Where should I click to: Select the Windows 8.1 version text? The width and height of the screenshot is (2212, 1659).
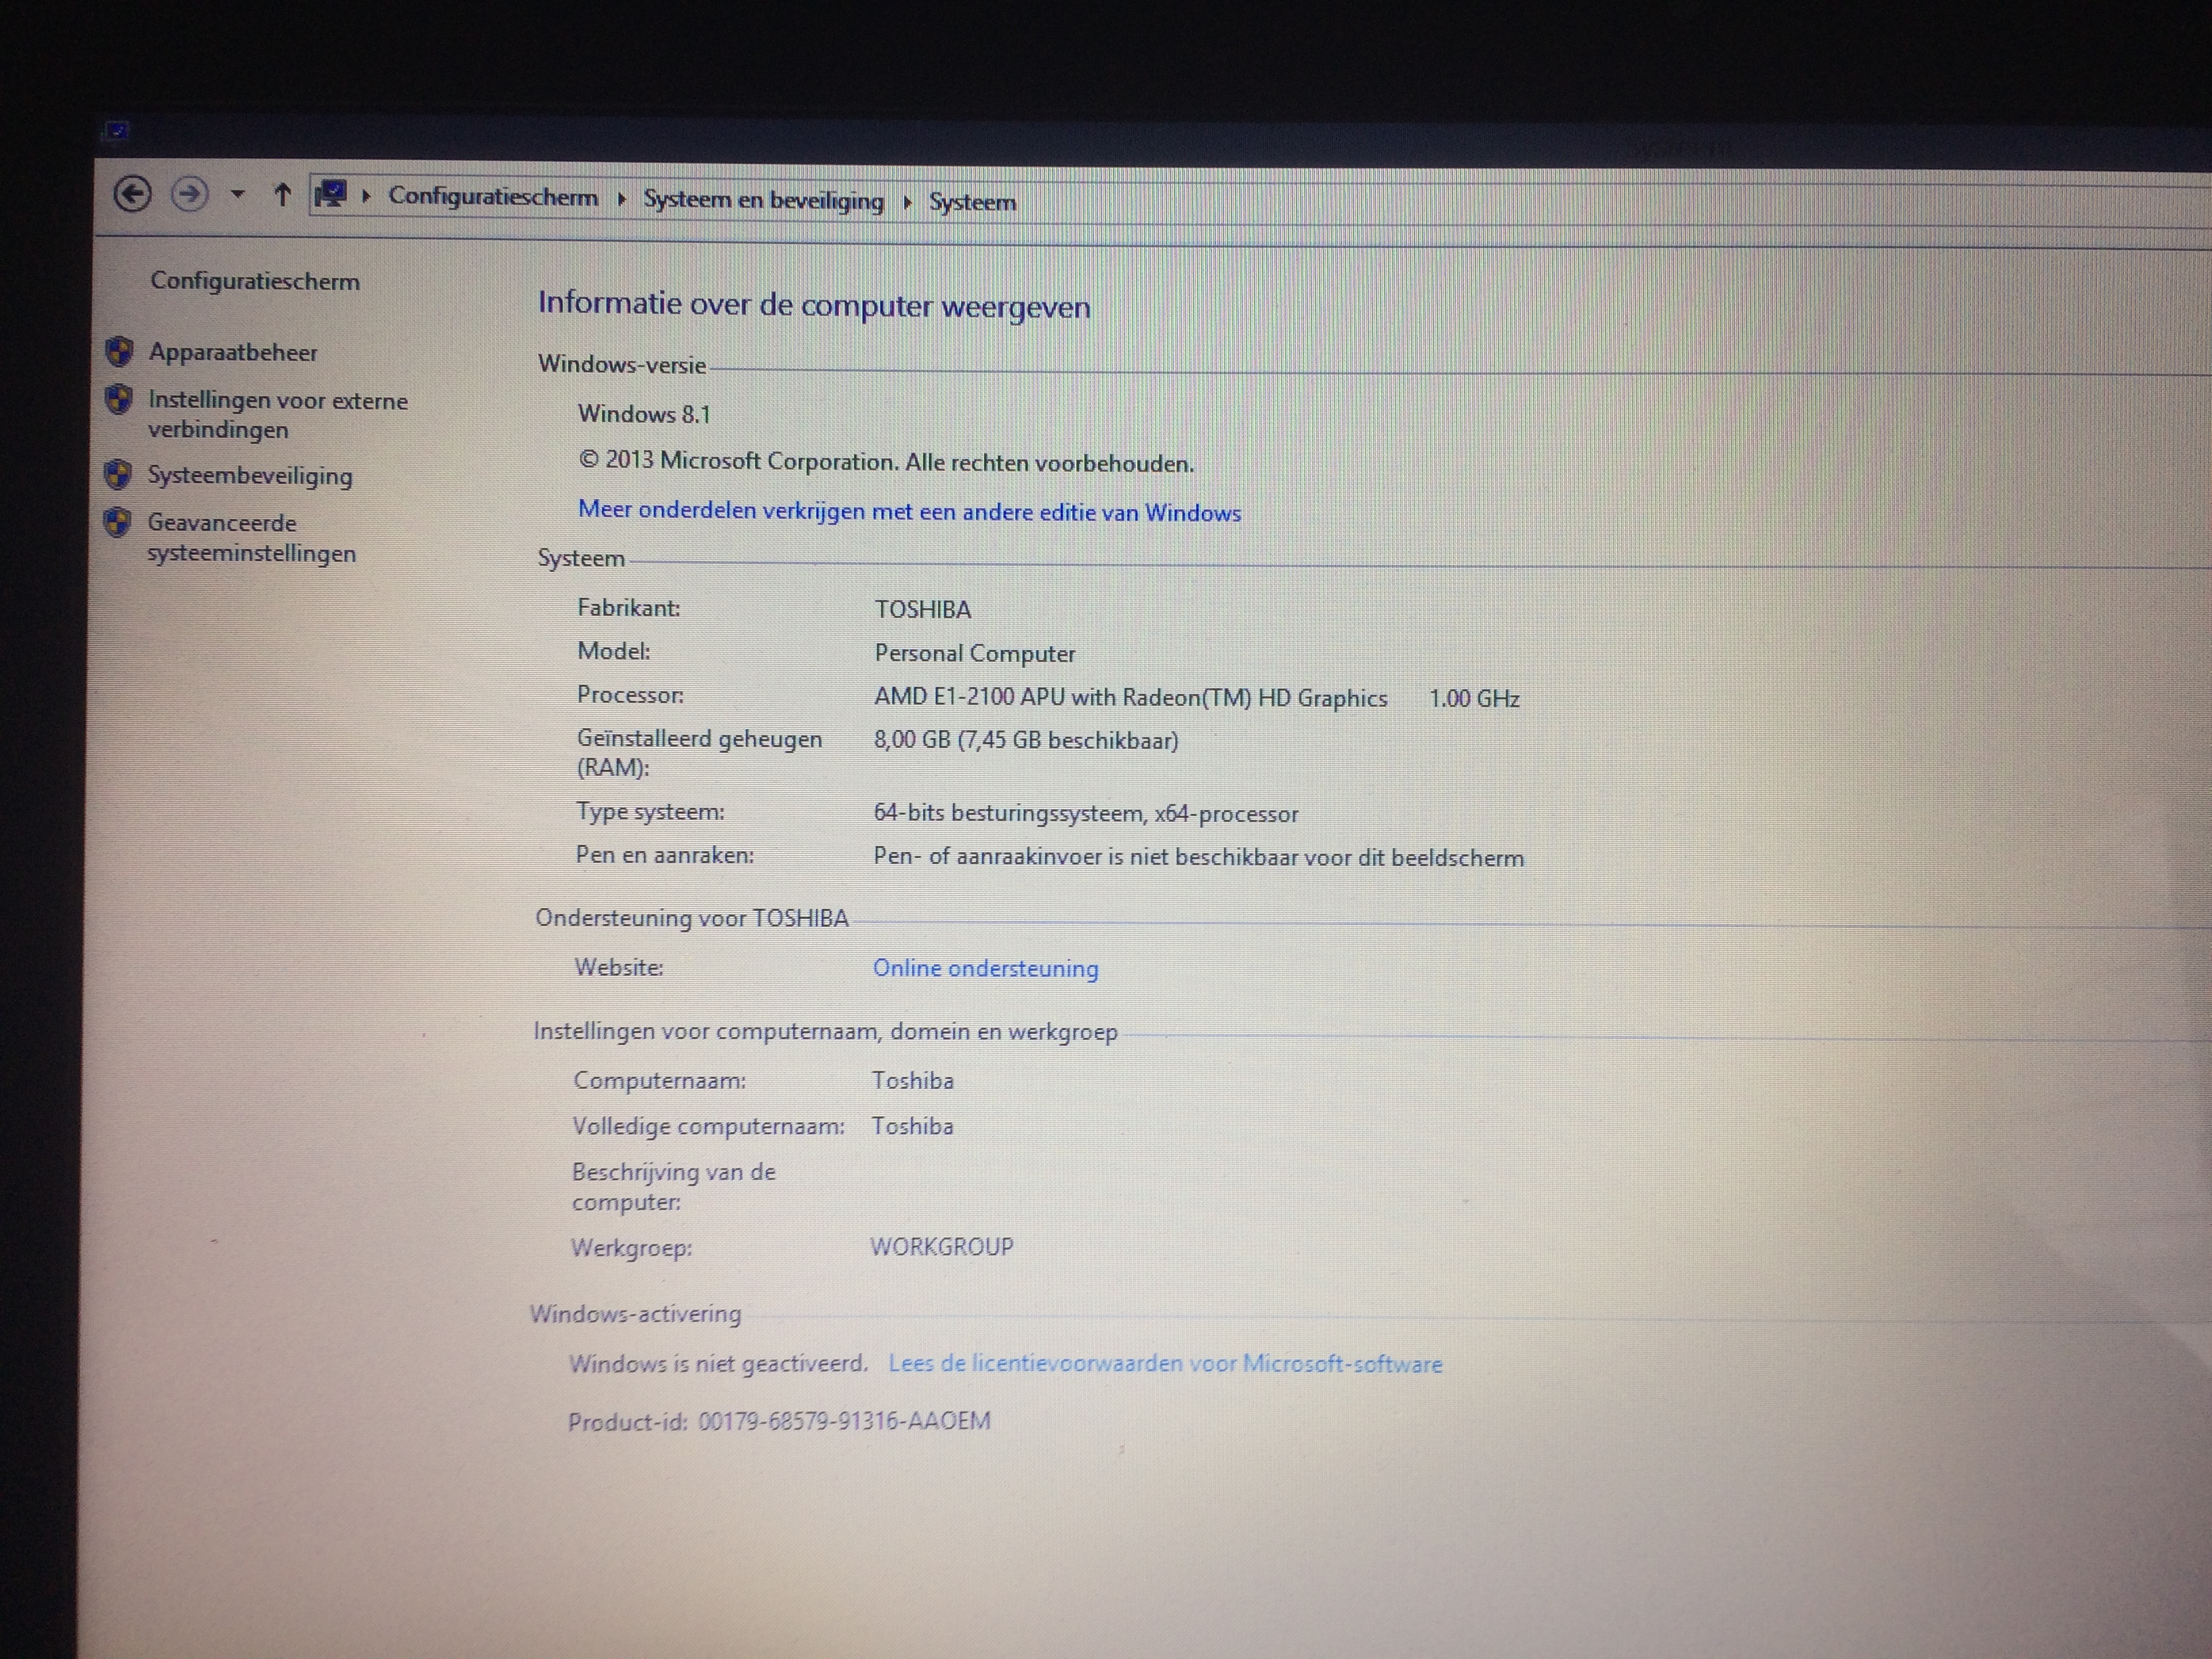pos(644,414)
